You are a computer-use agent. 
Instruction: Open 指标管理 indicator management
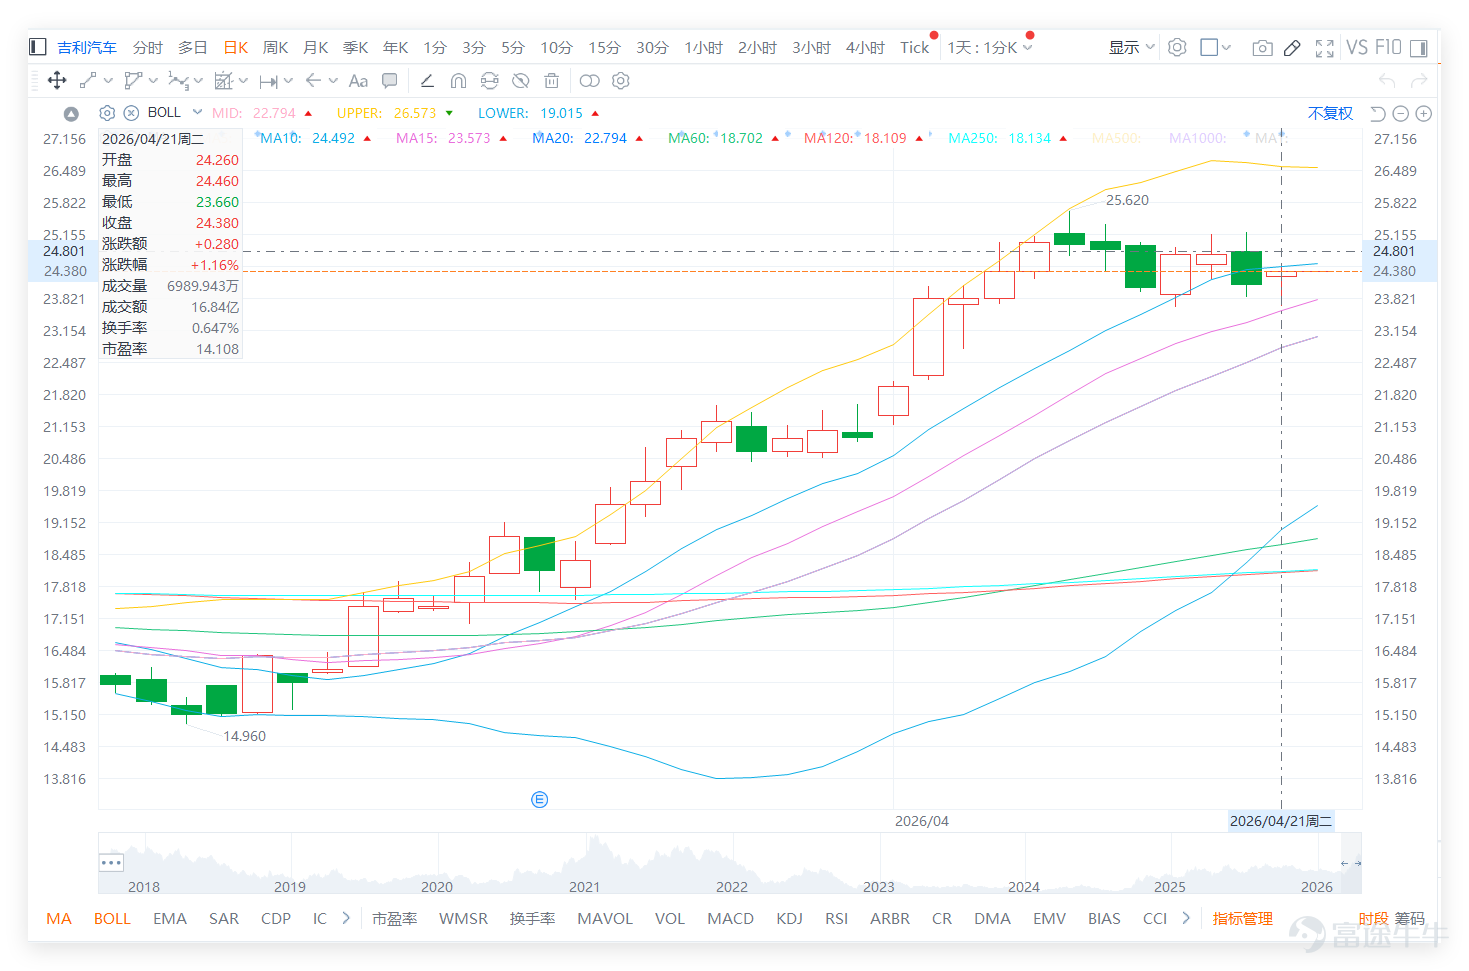click(x=1243, y=918)
